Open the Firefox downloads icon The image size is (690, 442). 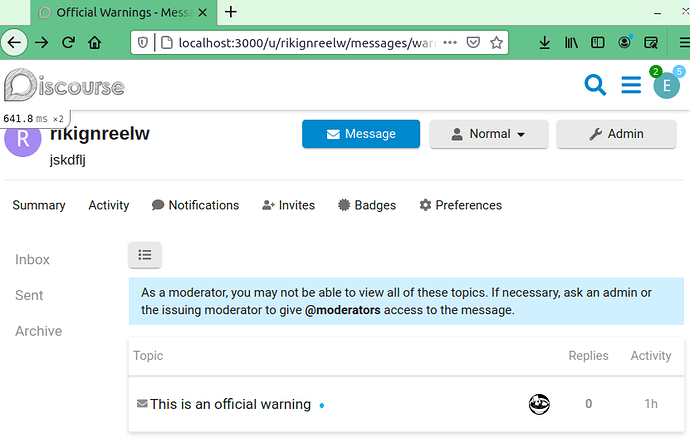click(x=544, y=43)
